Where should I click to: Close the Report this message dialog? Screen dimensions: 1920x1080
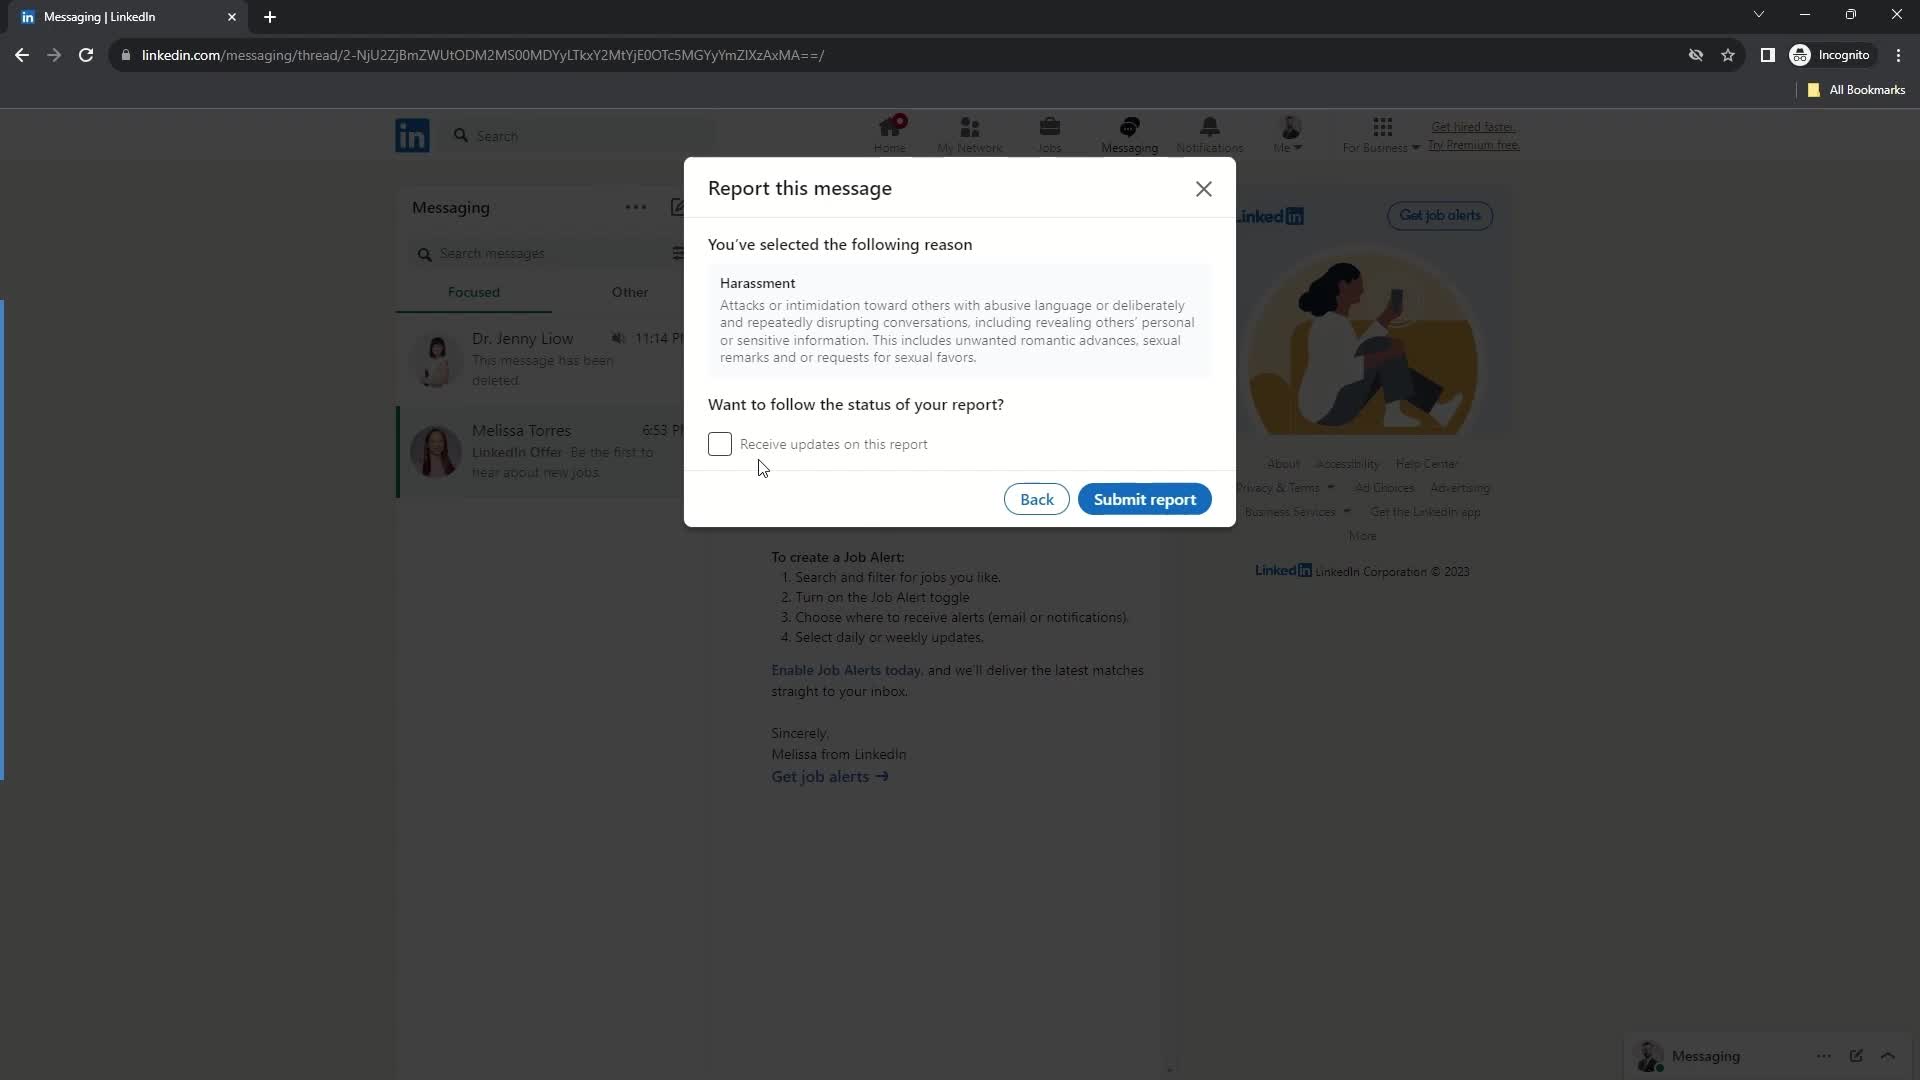pos(1203,189)
